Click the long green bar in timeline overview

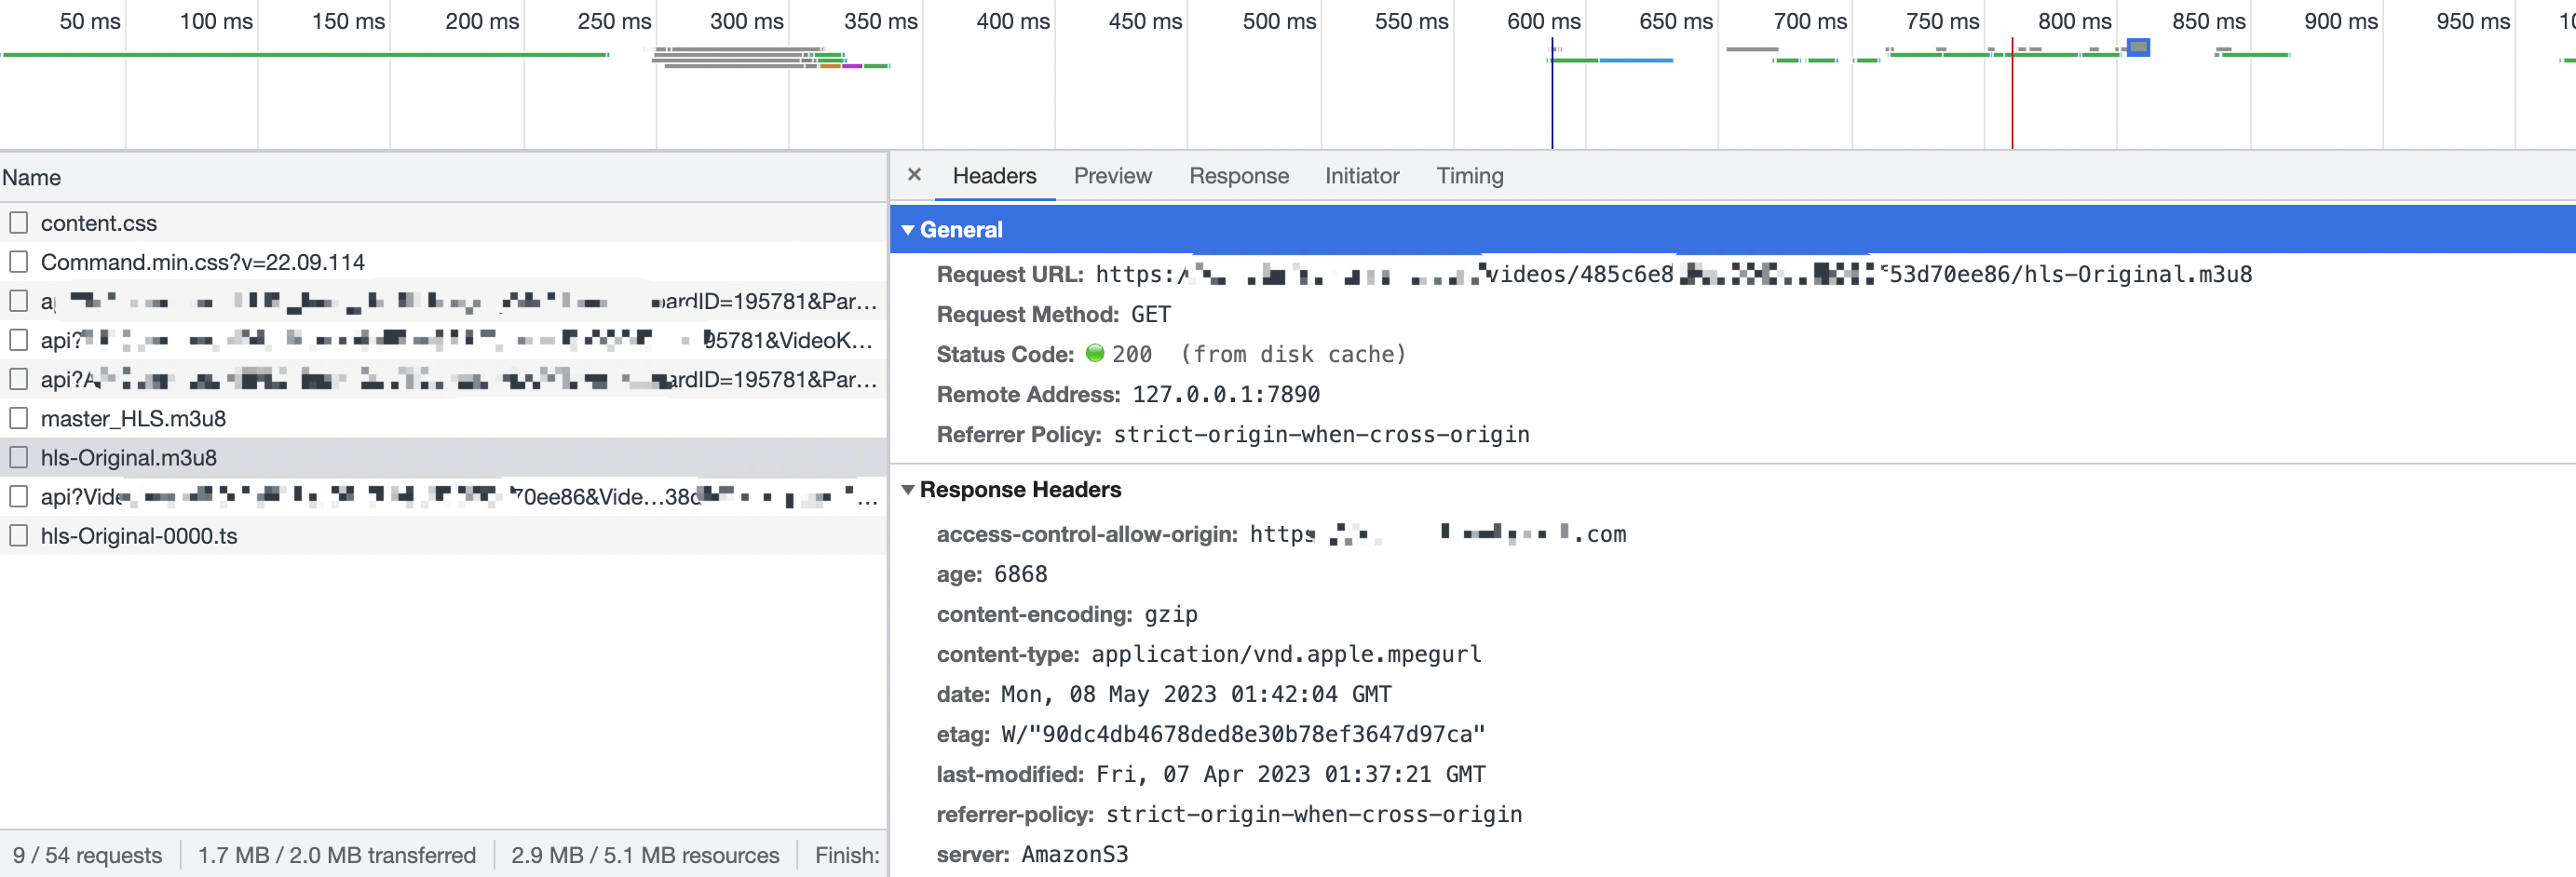click(304, 54)
